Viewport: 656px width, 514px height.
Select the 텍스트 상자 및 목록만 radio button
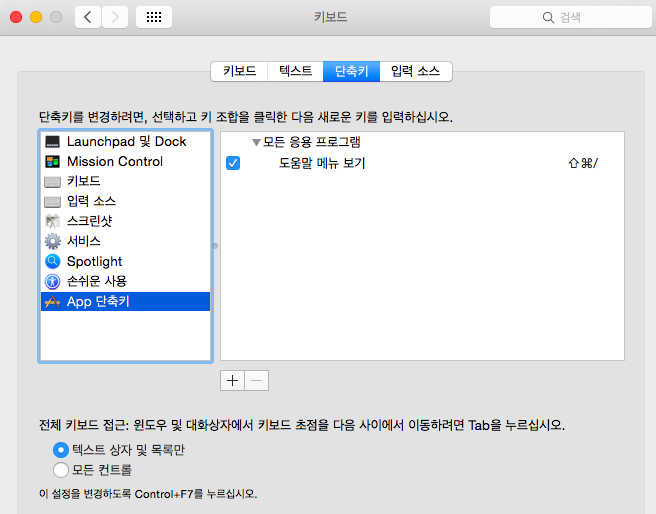click(60, 450)
